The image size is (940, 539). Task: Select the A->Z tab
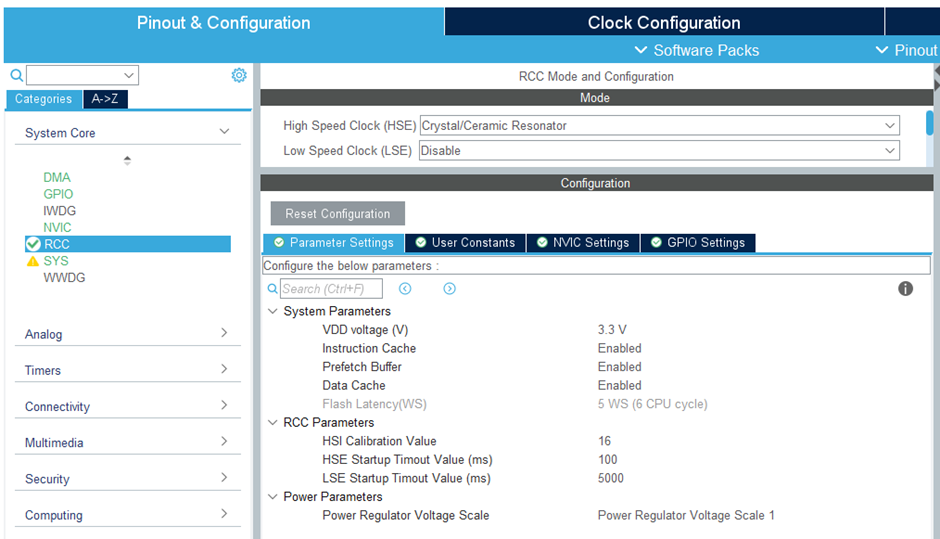105,99
